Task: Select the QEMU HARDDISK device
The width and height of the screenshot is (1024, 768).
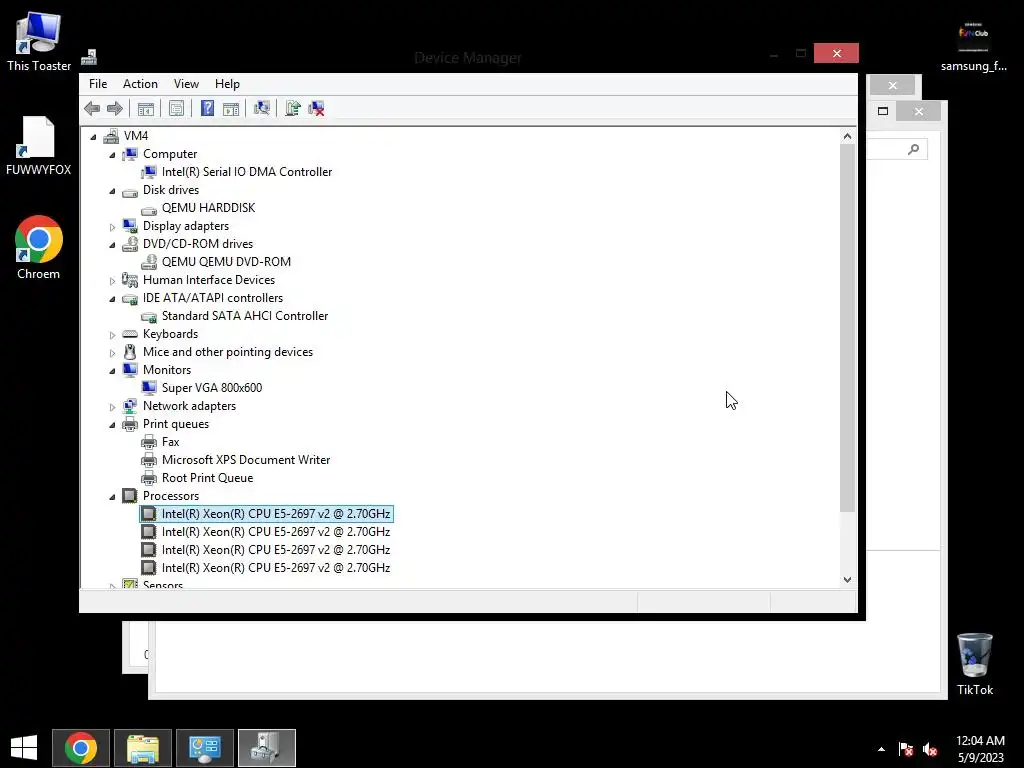Action: coord(208,208)
